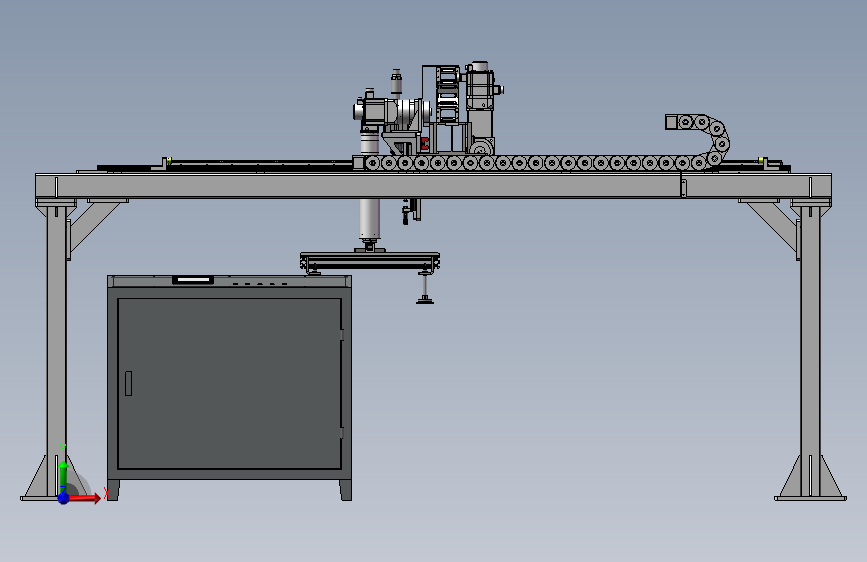Select the dark gray cabinet door panel
This screenshot has width=867, height=562.
(229, 384)
